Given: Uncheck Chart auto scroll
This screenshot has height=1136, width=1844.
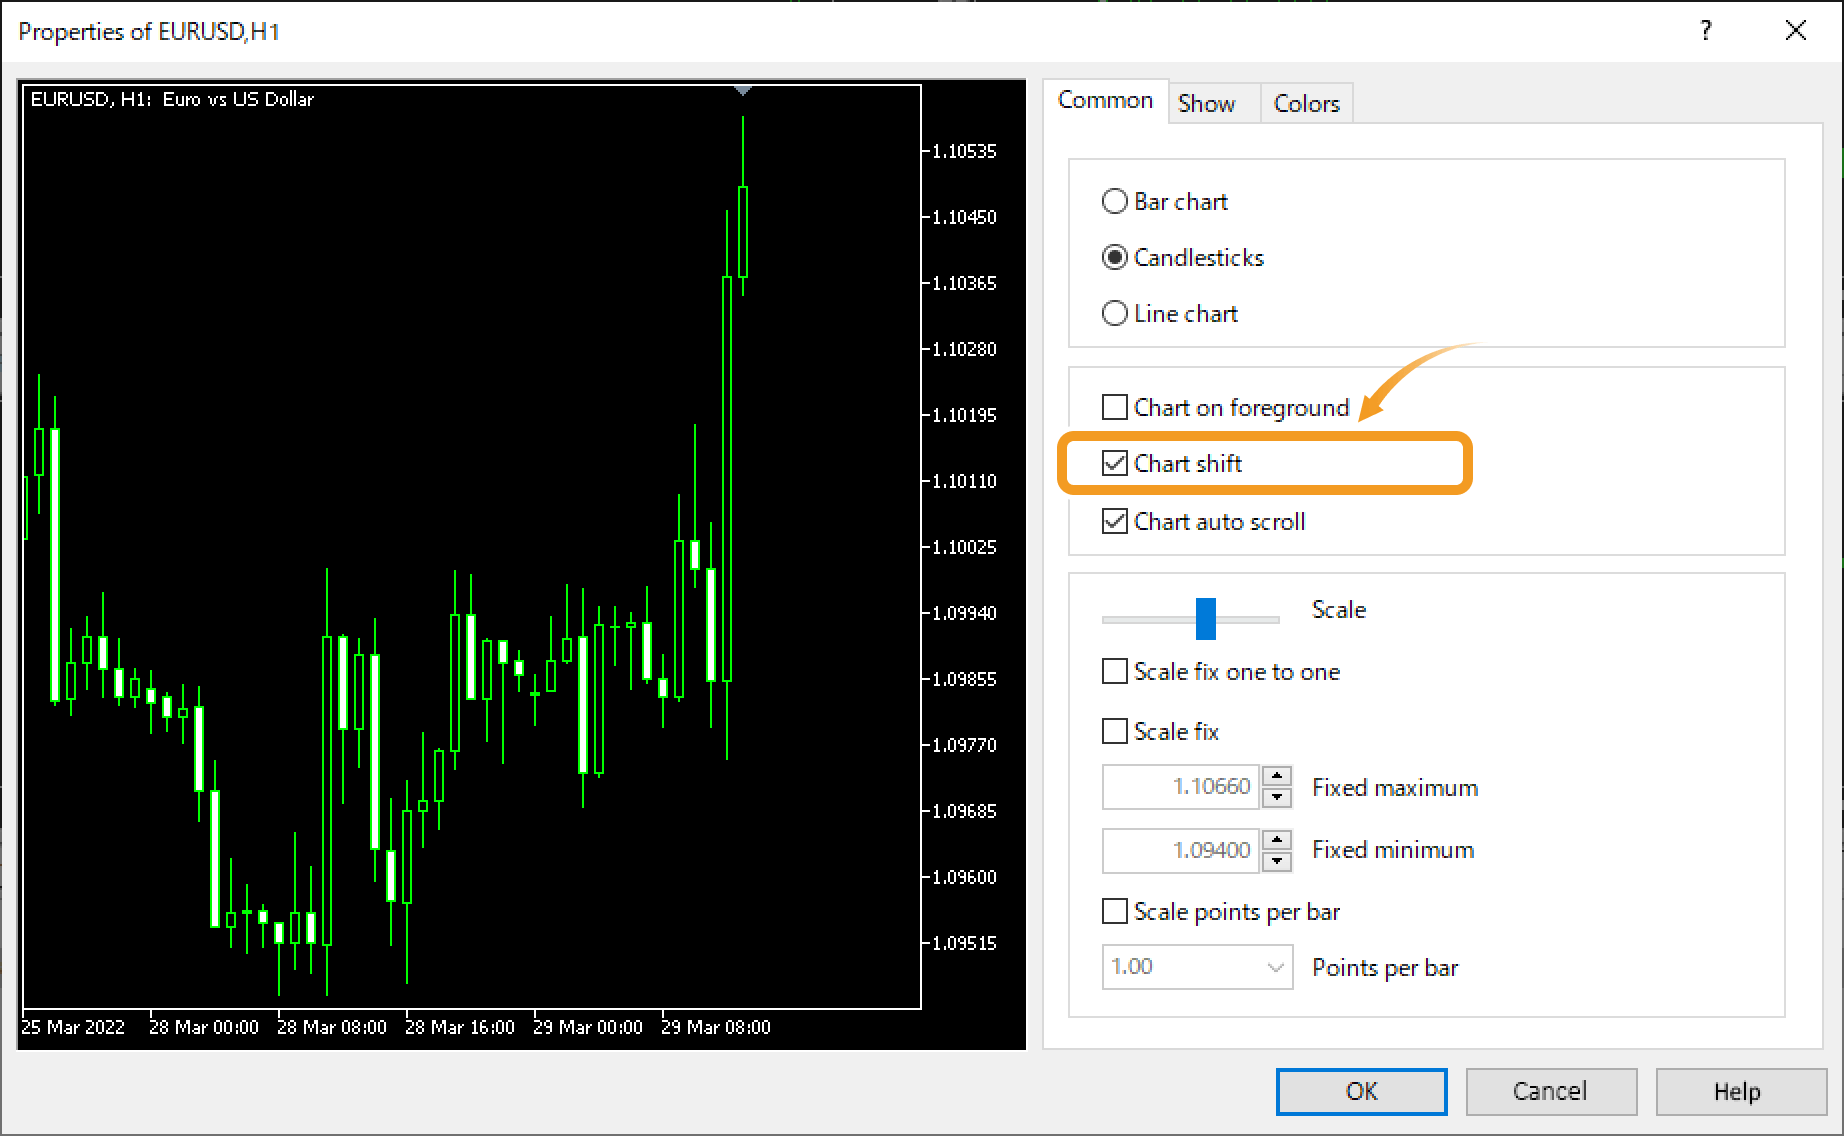Looking at the screenshot, I should pyautogui.click(x=1114, y=521).
